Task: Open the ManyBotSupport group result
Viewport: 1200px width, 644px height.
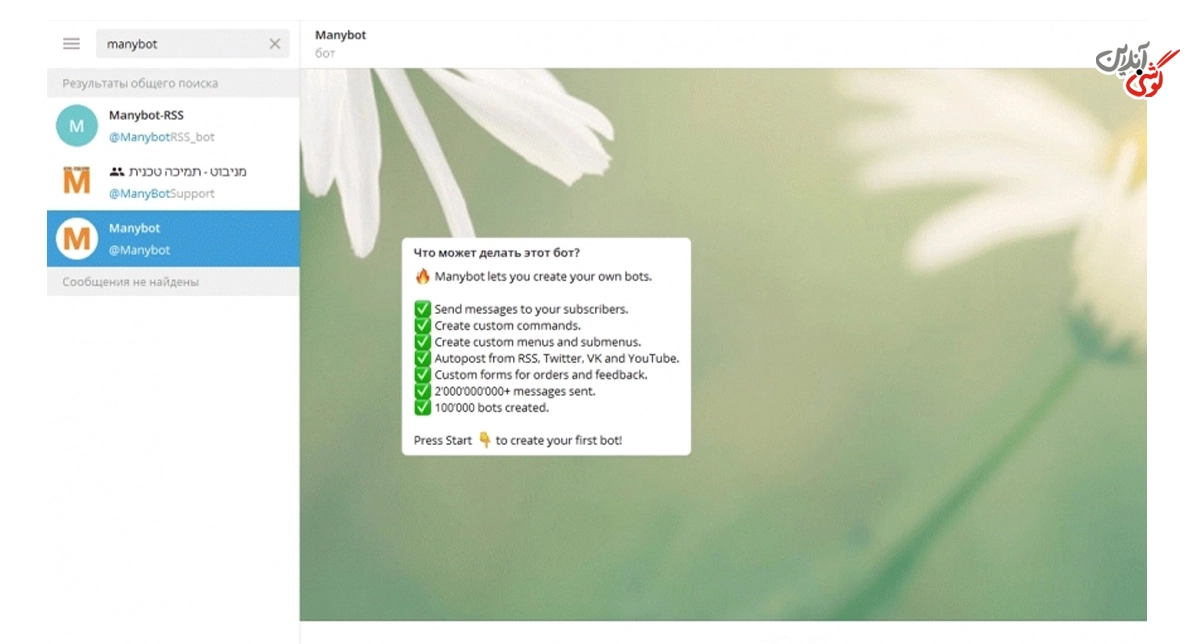Action: click(173, 182)
